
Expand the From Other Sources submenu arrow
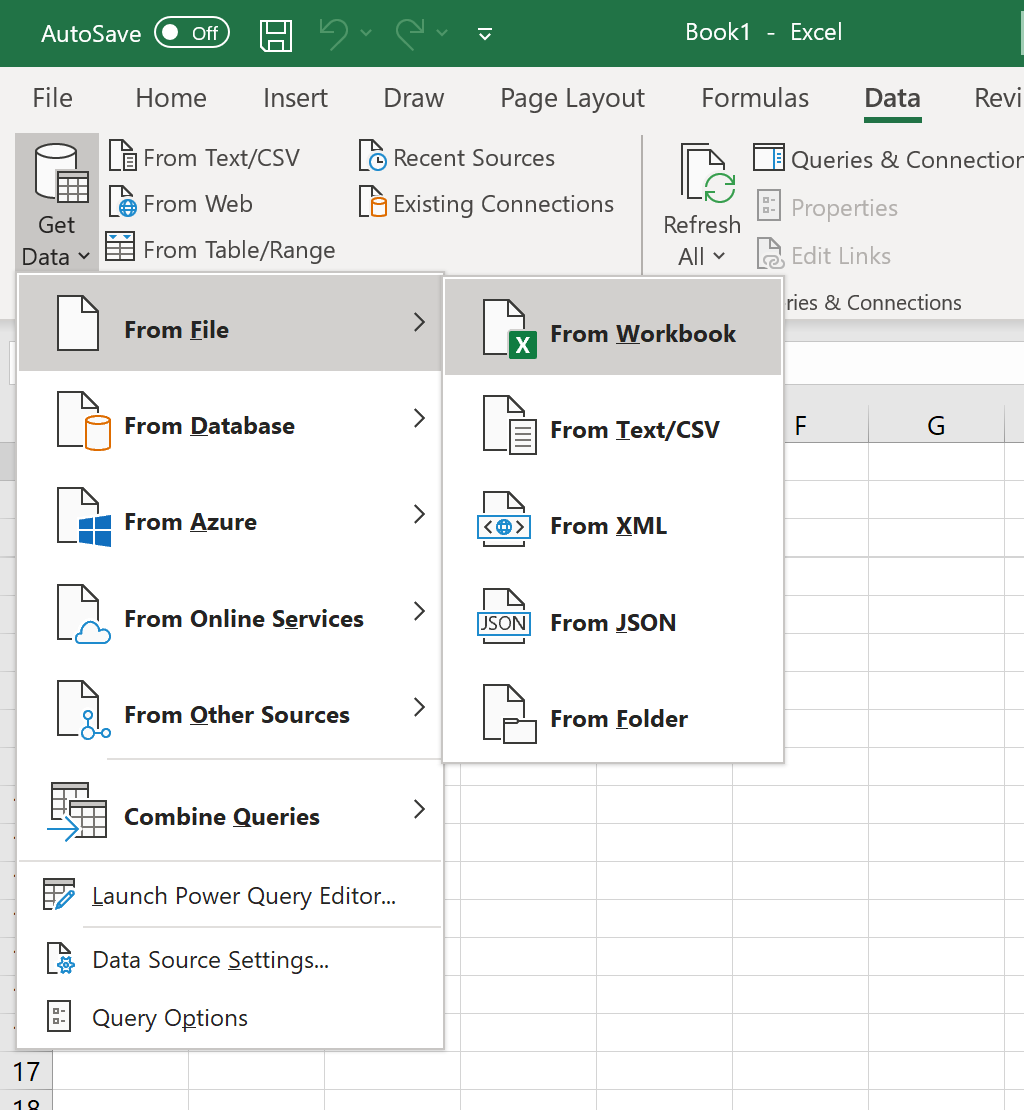pyautogui.click(x=420, y=707)
